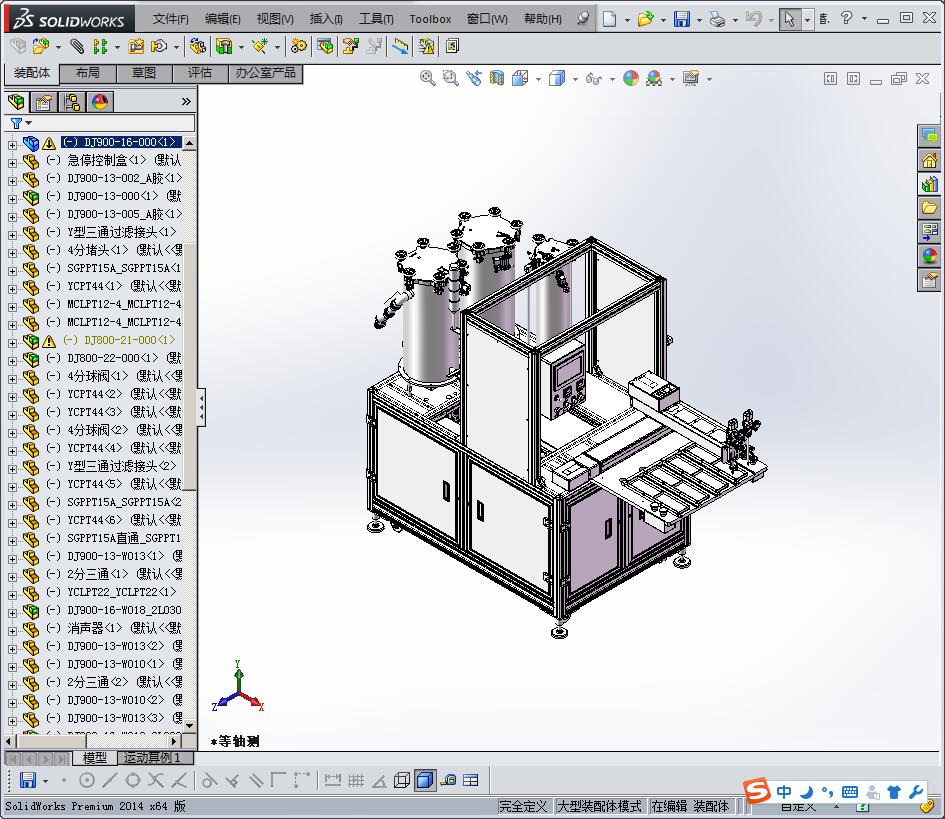Image resolution: width=945 pixels, height=819 pixels.
Task: Switch to PropertyManager tab icon
Action: pyautogui.click(x=44, y=102)
